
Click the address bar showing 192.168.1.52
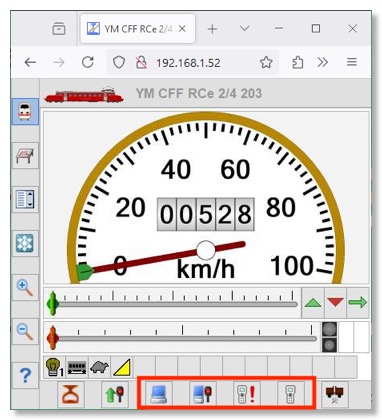pos(192,62)
